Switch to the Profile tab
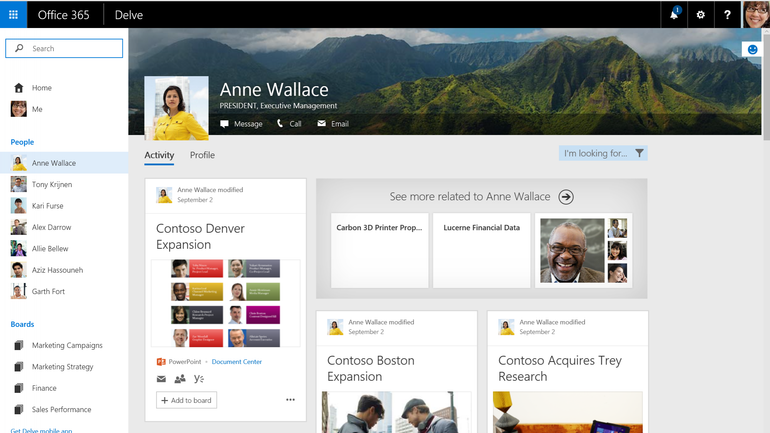 coord(202,155)
